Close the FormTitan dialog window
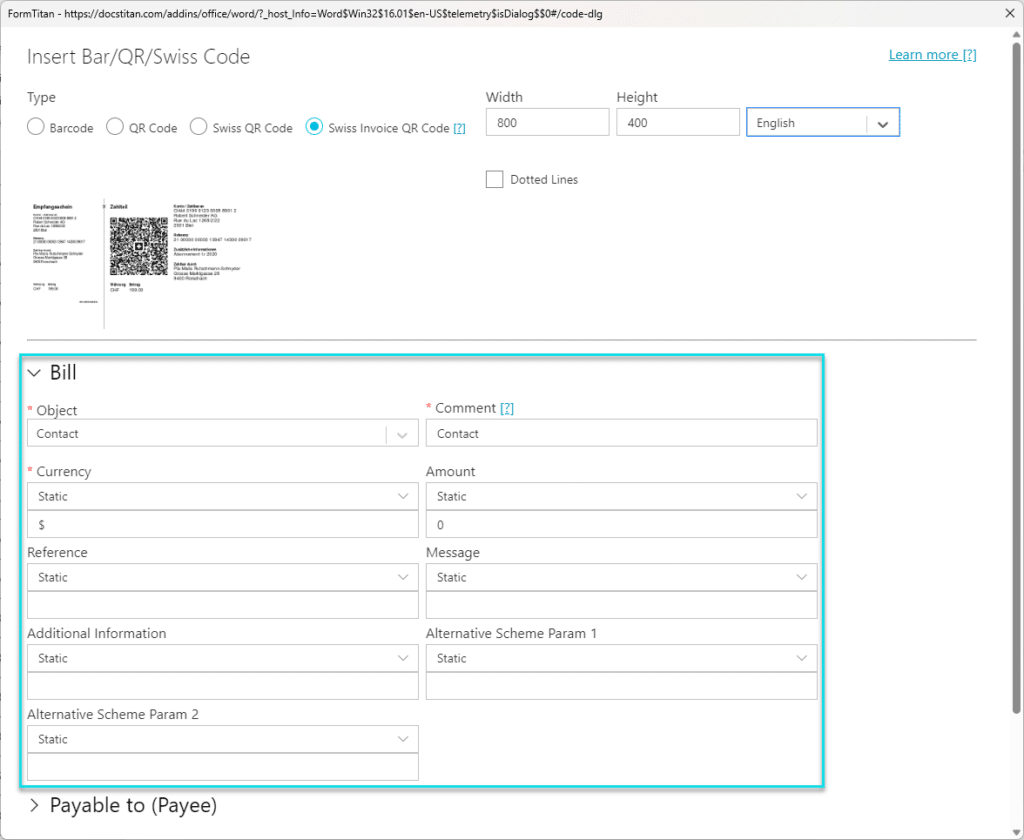 1005,14
